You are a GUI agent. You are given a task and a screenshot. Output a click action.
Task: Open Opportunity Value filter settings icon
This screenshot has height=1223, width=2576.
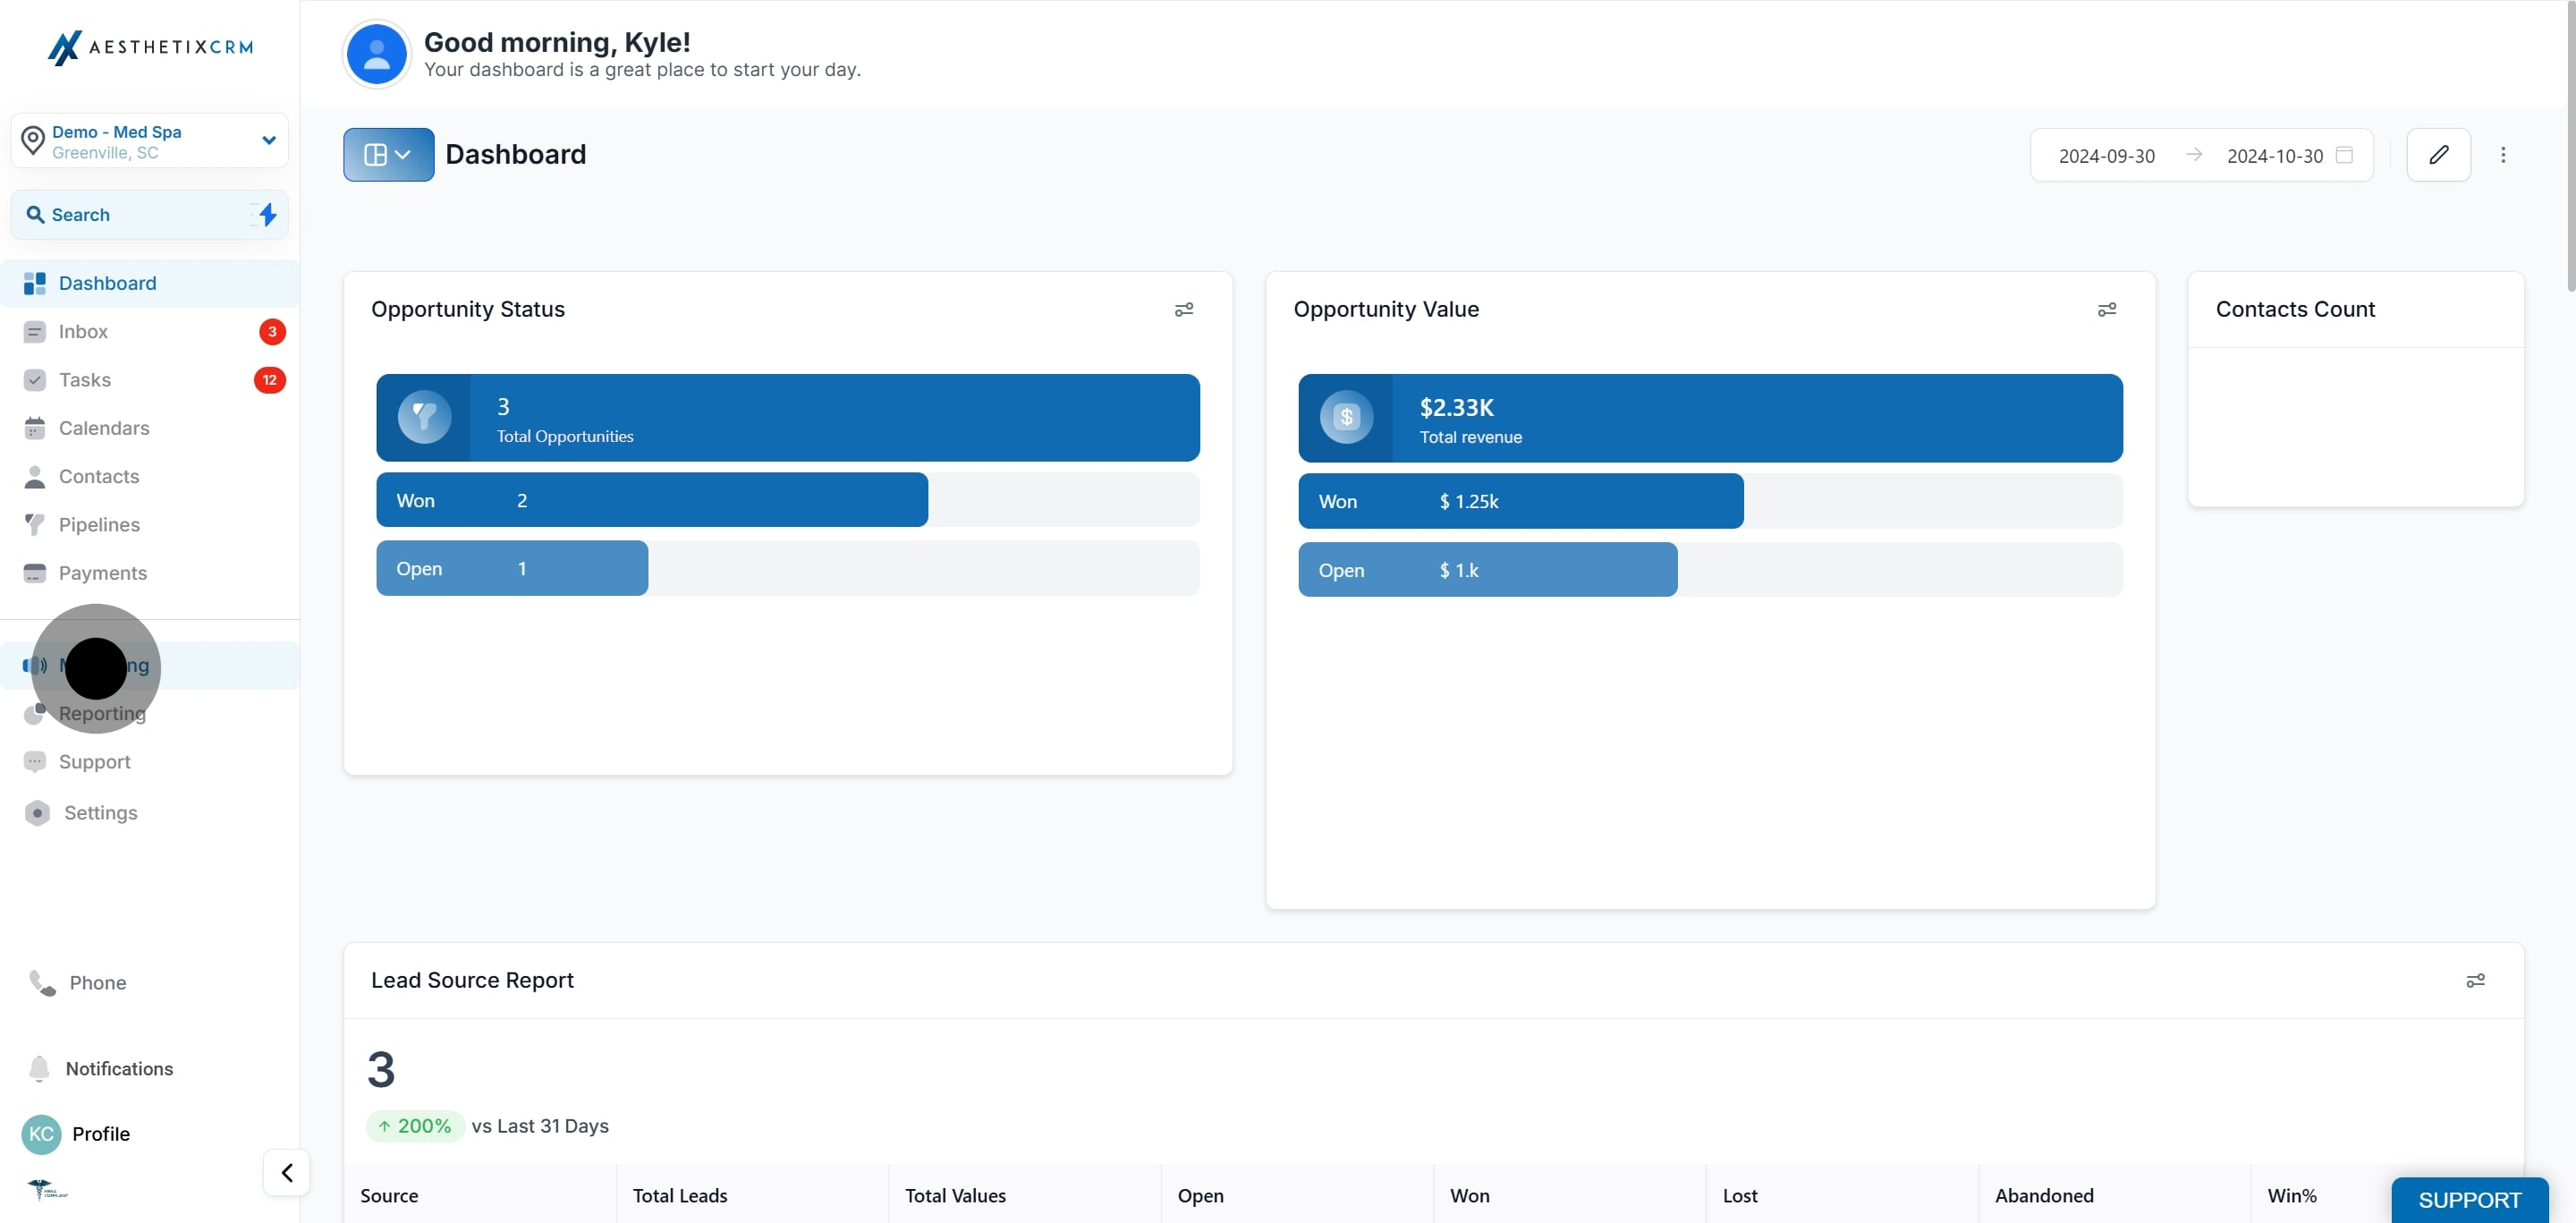click(x=2106, y=310)
